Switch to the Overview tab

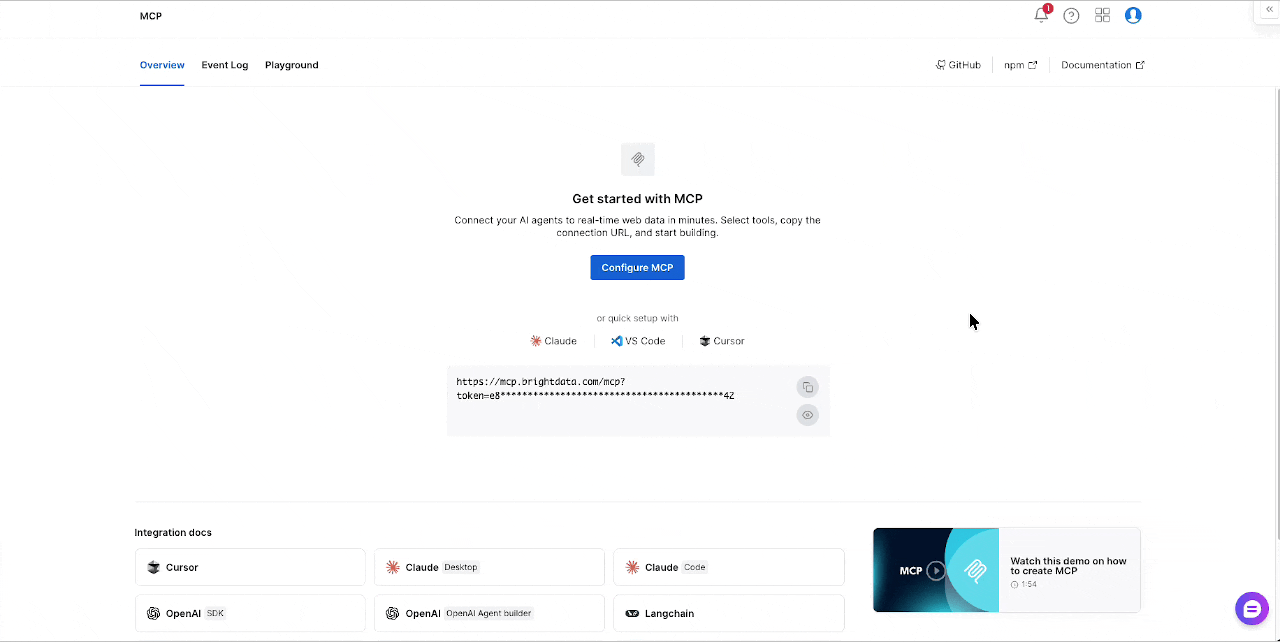(162, 65)
